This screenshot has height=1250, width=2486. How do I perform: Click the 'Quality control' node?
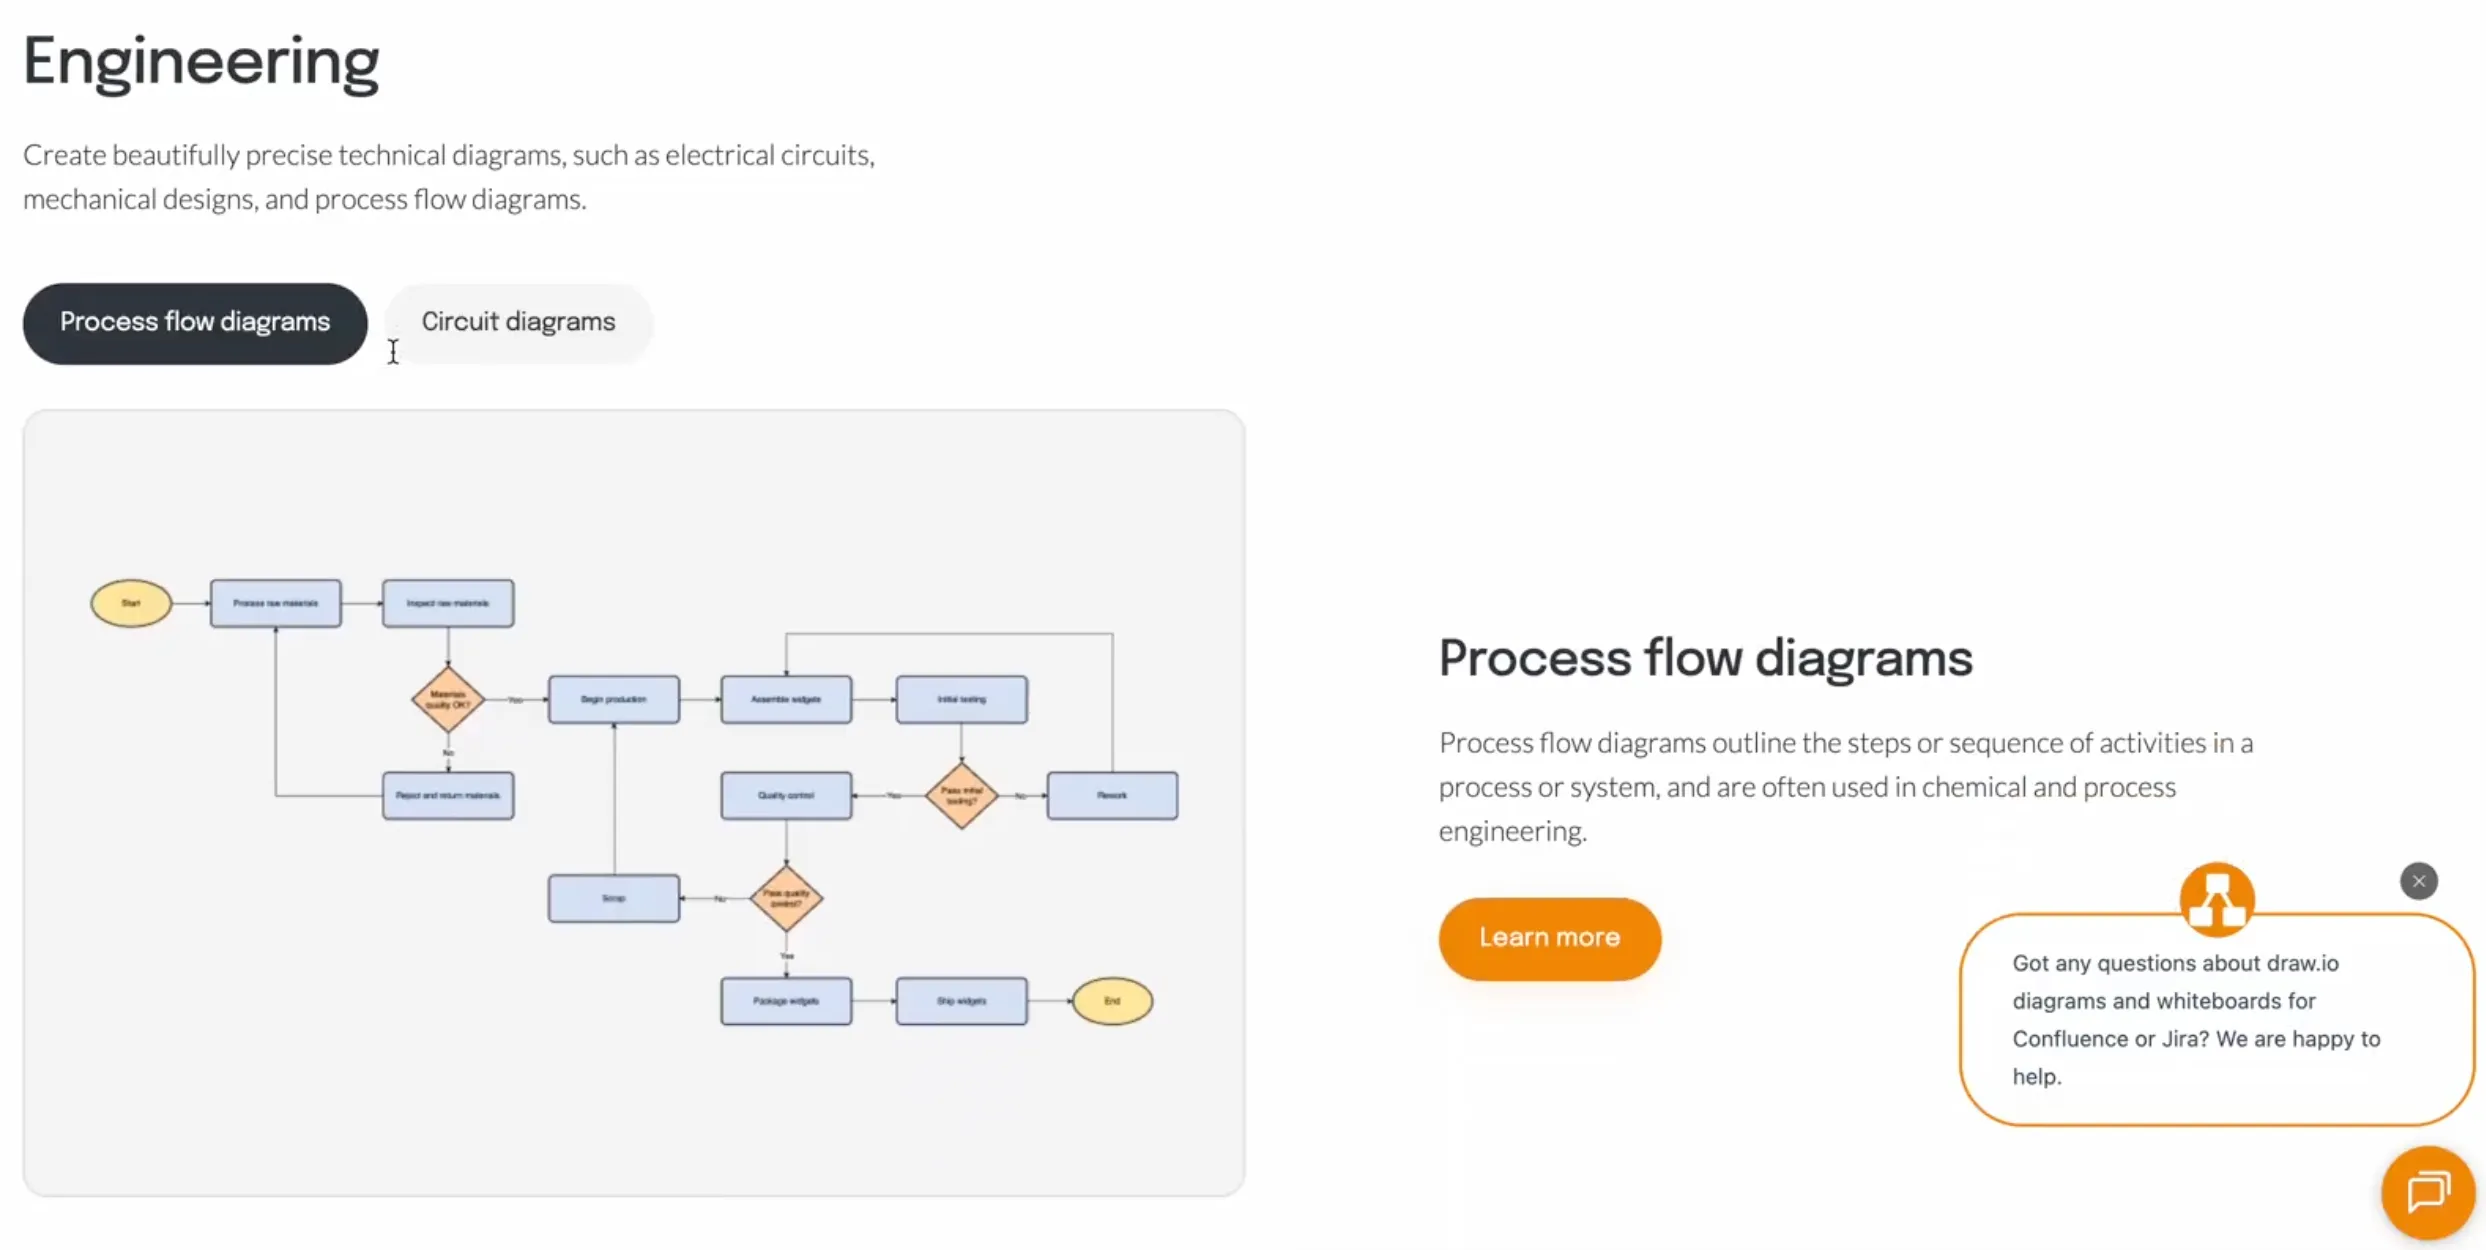[786, 795]
